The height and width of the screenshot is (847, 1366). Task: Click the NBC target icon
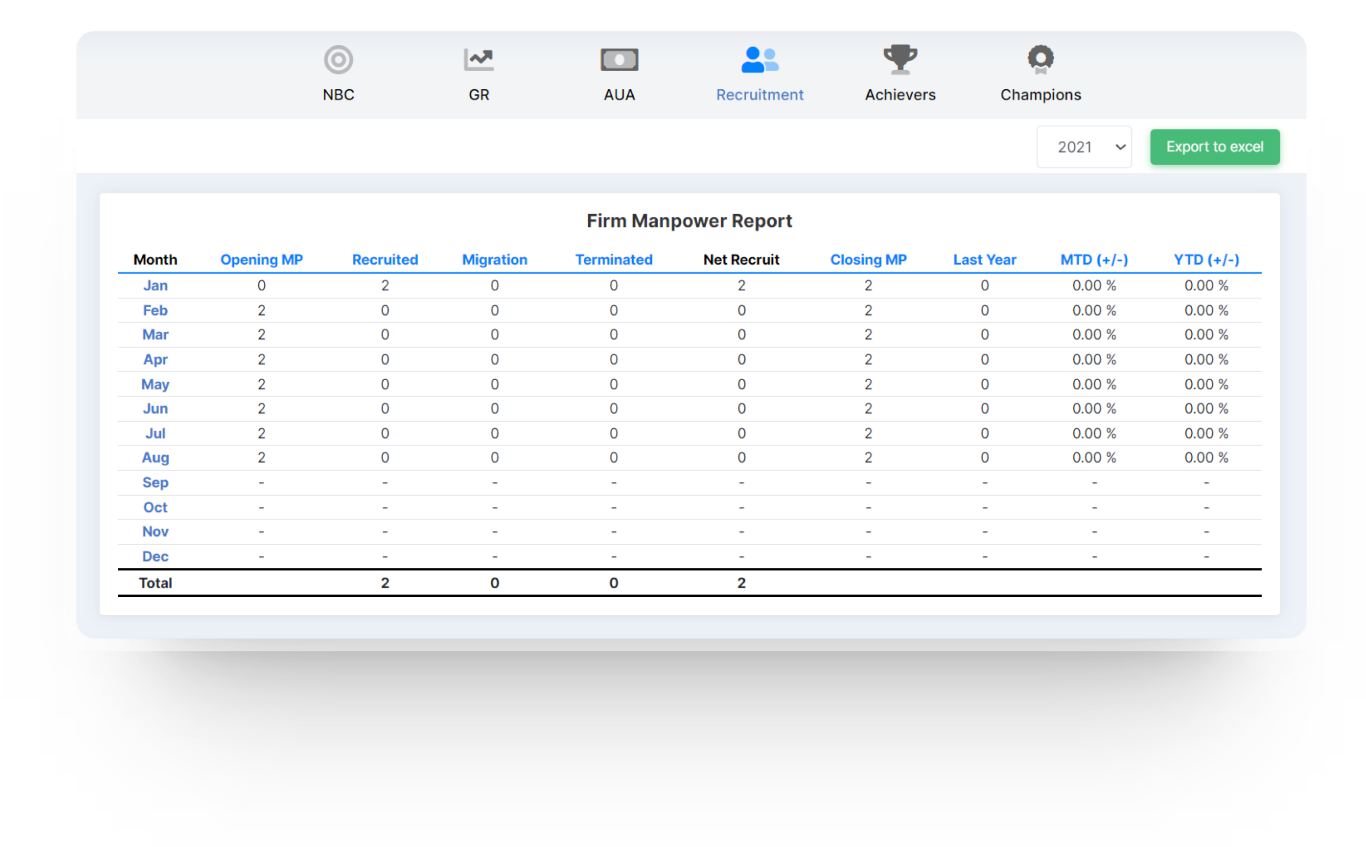339,60
